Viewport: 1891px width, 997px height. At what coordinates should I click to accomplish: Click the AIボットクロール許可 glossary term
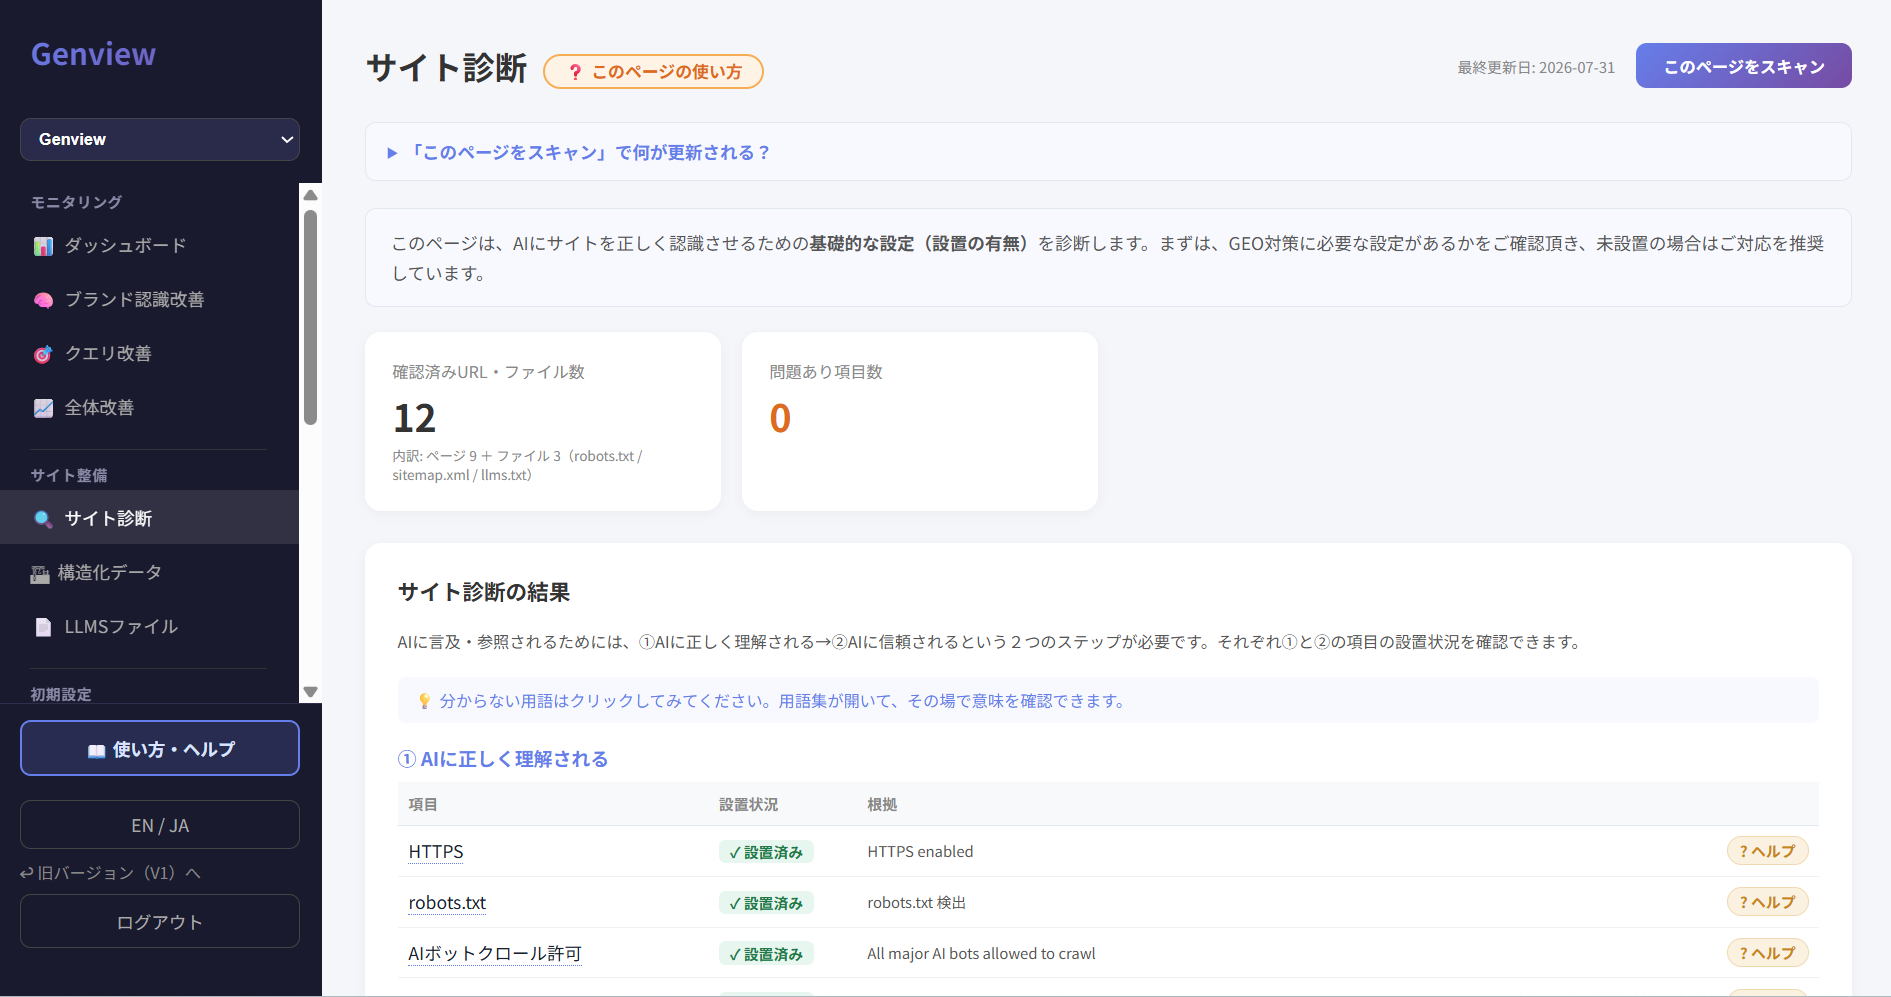(x=495, y=954)
